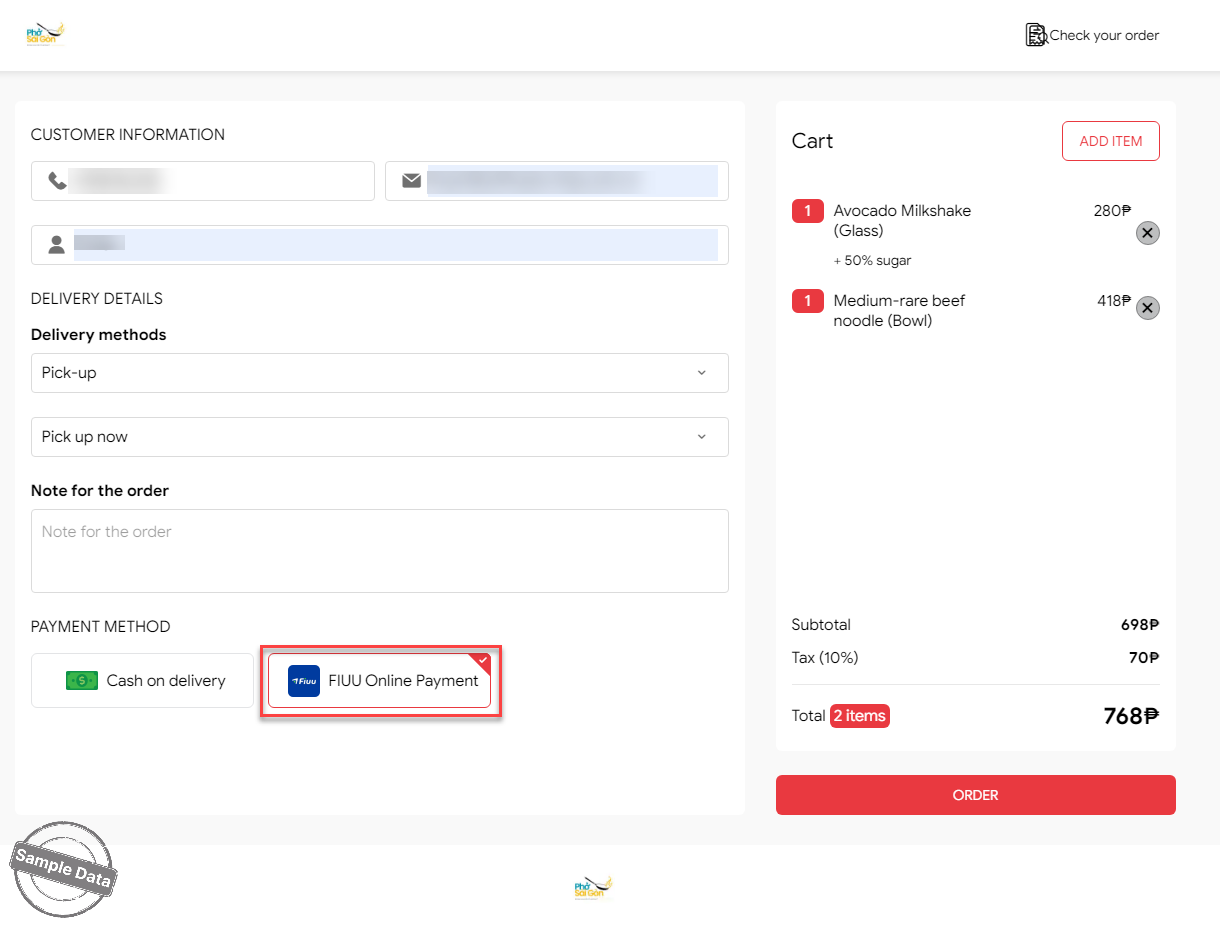The image size is (1220, 926).
Task: Click the email address input field
Action: (x=570, y=181)
